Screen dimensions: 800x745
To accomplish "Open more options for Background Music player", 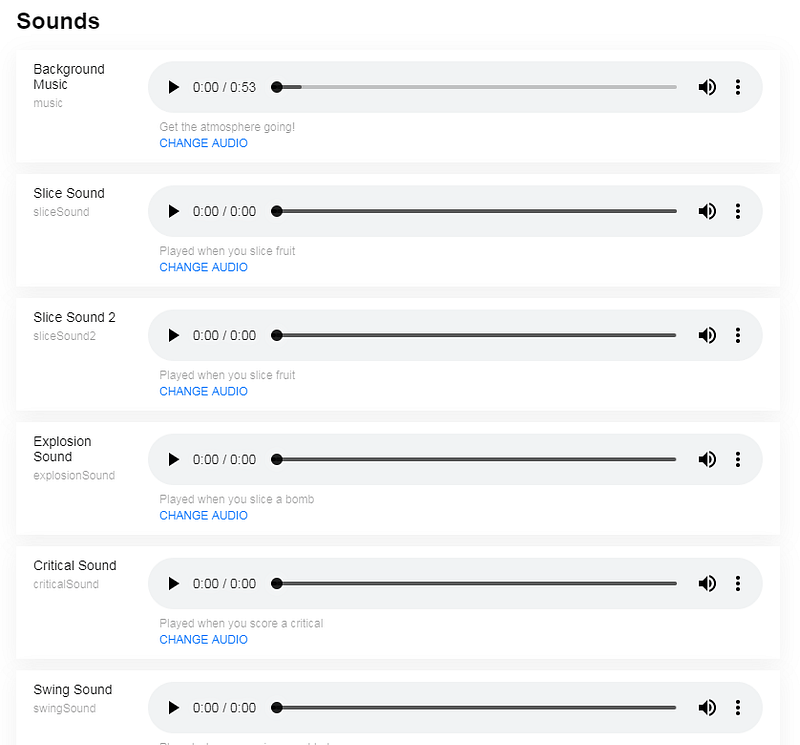I will (x=738, y=87).
